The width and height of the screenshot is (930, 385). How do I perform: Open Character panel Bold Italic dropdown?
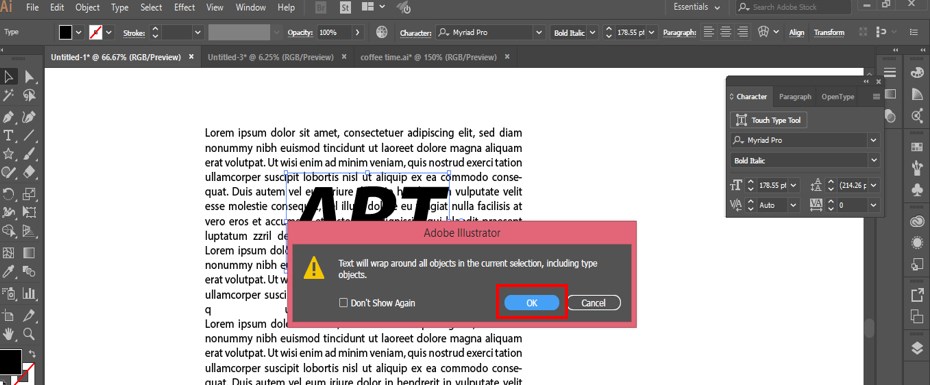coord(873,160)
